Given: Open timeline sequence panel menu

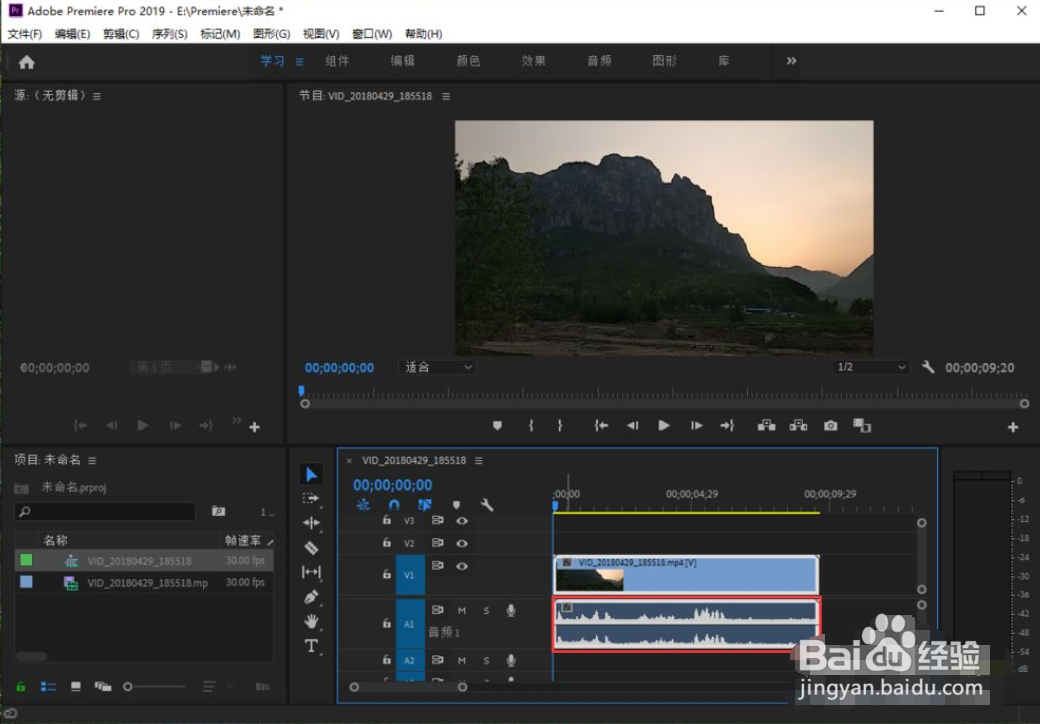Looking at the screenshot, I should click(x=479, y=460).
